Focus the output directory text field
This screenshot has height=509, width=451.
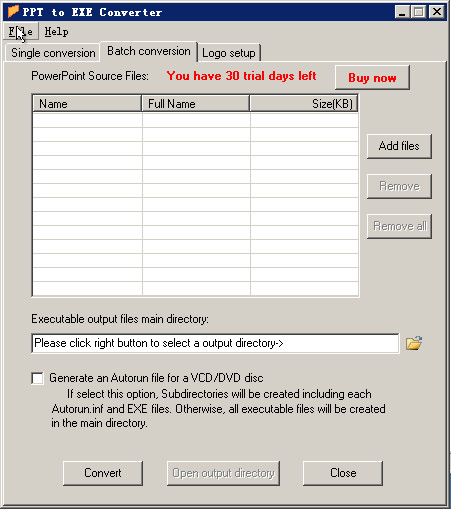pos(215,343)
